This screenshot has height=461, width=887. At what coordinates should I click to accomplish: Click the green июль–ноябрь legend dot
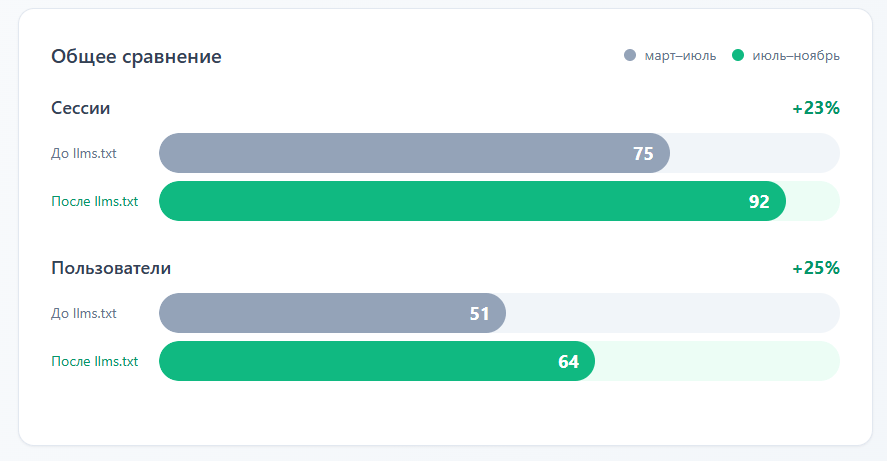(x=738, y=56)
